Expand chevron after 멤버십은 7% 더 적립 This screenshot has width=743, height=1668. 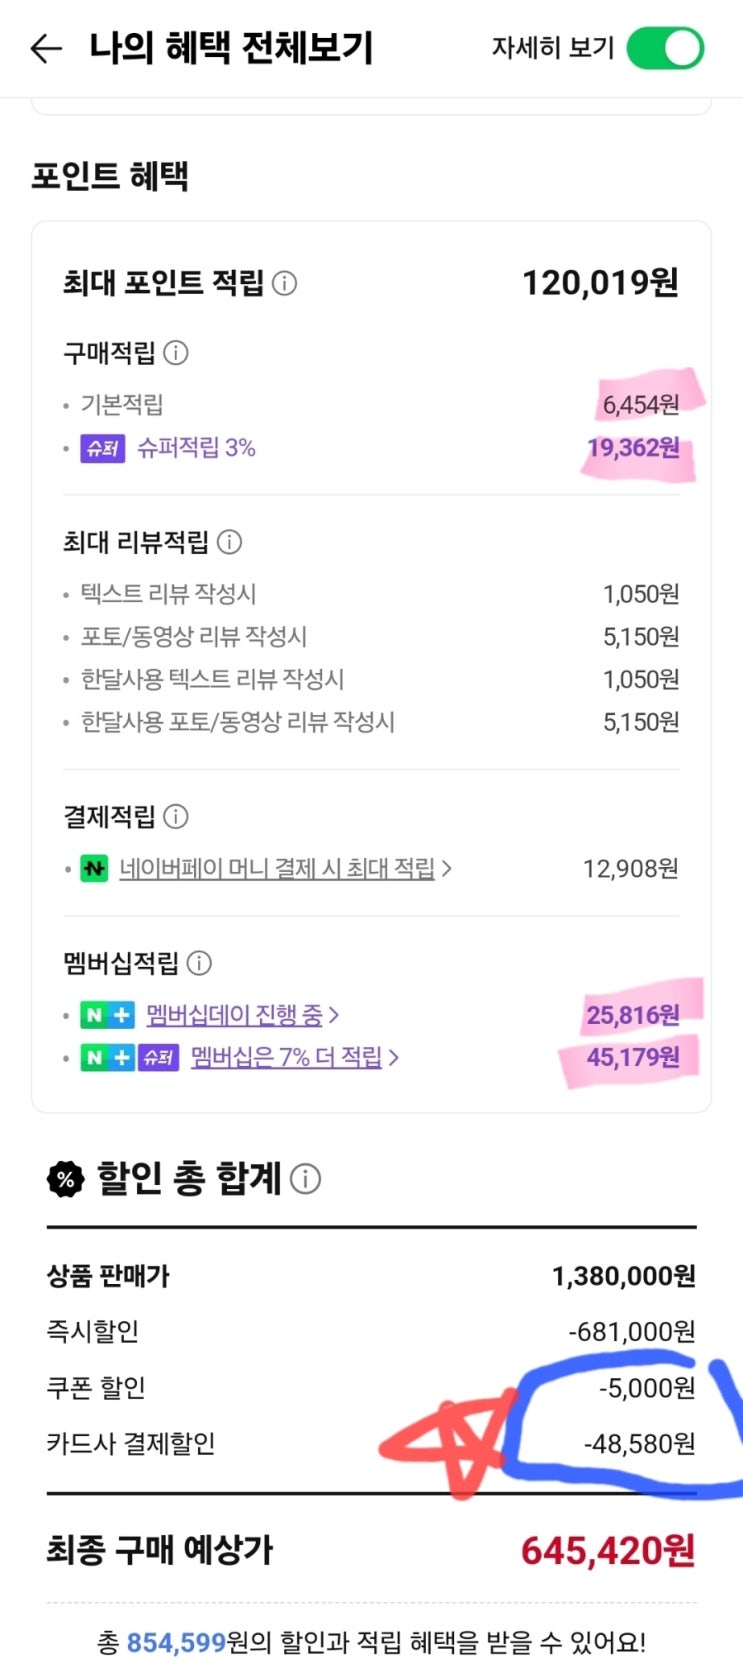394,1057
